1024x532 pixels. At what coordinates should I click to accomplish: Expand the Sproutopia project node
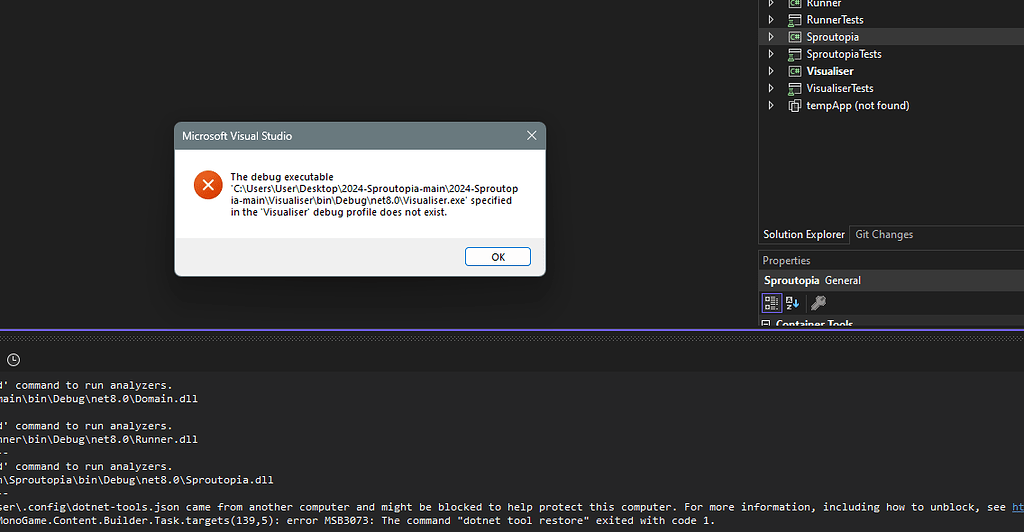[x=770, y=37]
